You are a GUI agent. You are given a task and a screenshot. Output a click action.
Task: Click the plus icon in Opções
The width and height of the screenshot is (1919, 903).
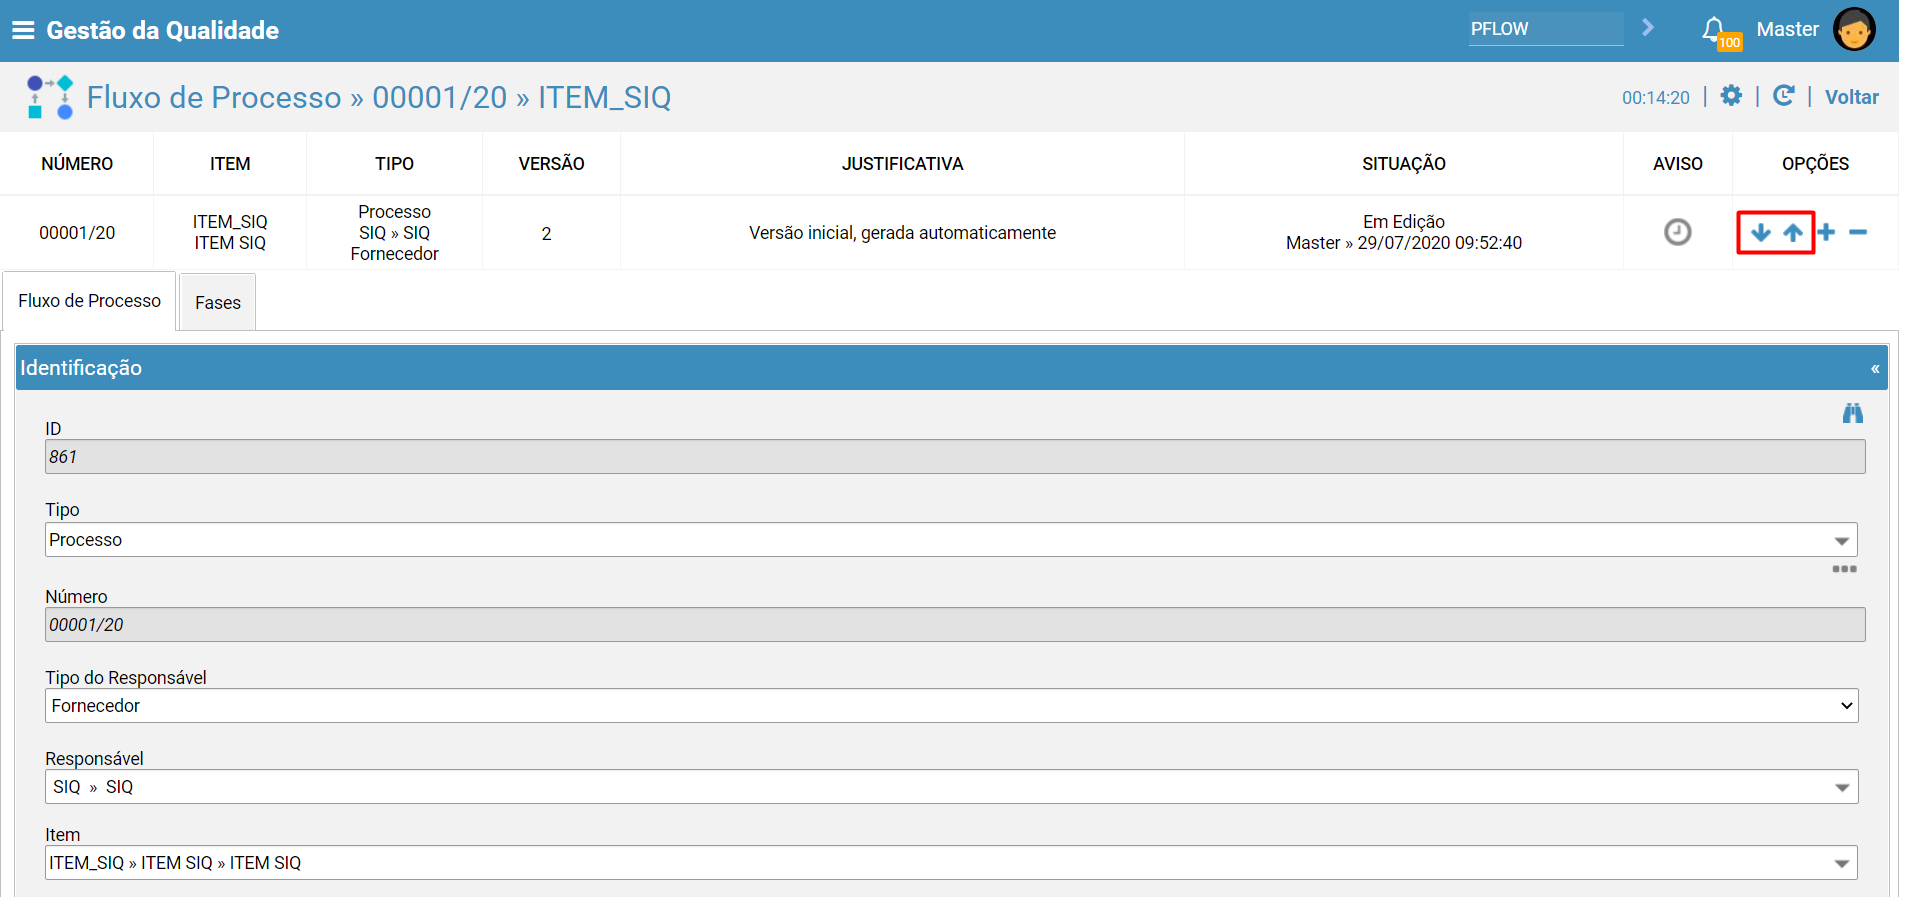pyautogui.click(x=1826, y=233)
